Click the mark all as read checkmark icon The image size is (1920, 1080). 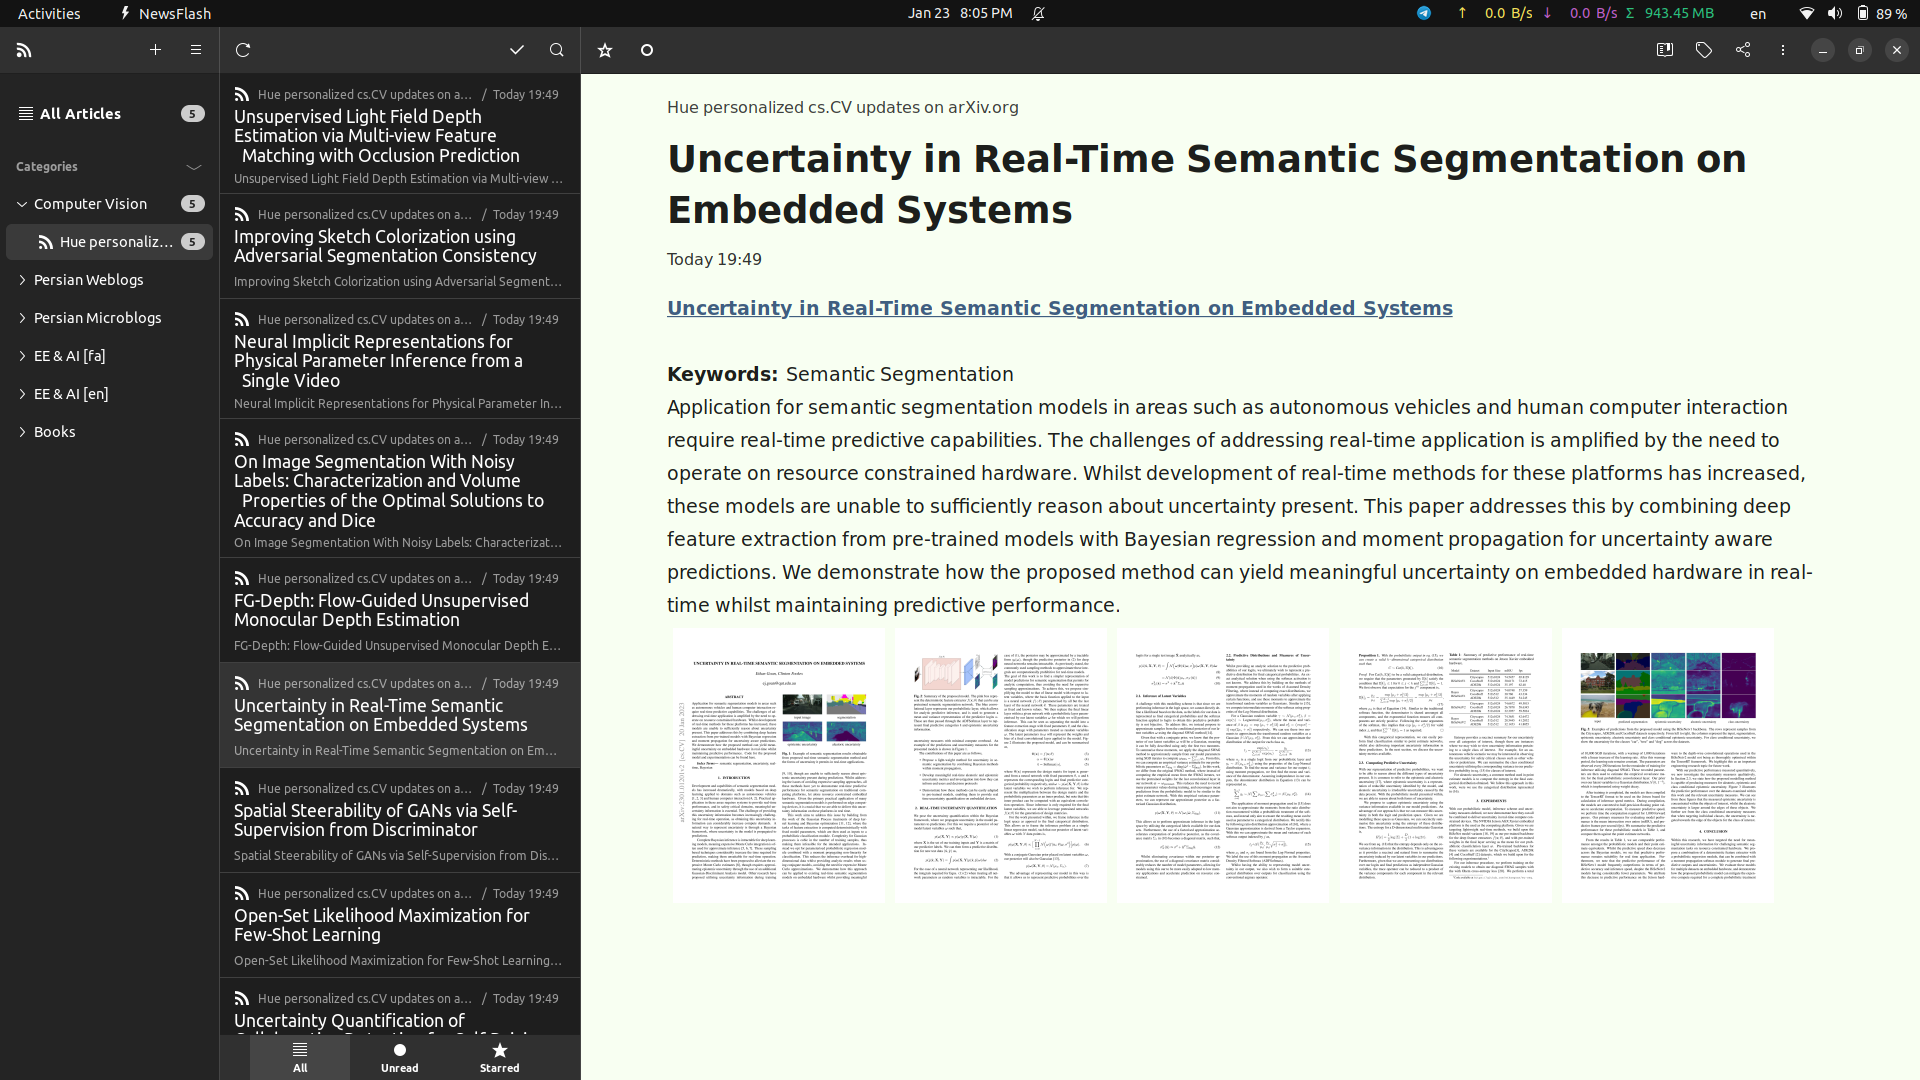[x=516, y=50]
